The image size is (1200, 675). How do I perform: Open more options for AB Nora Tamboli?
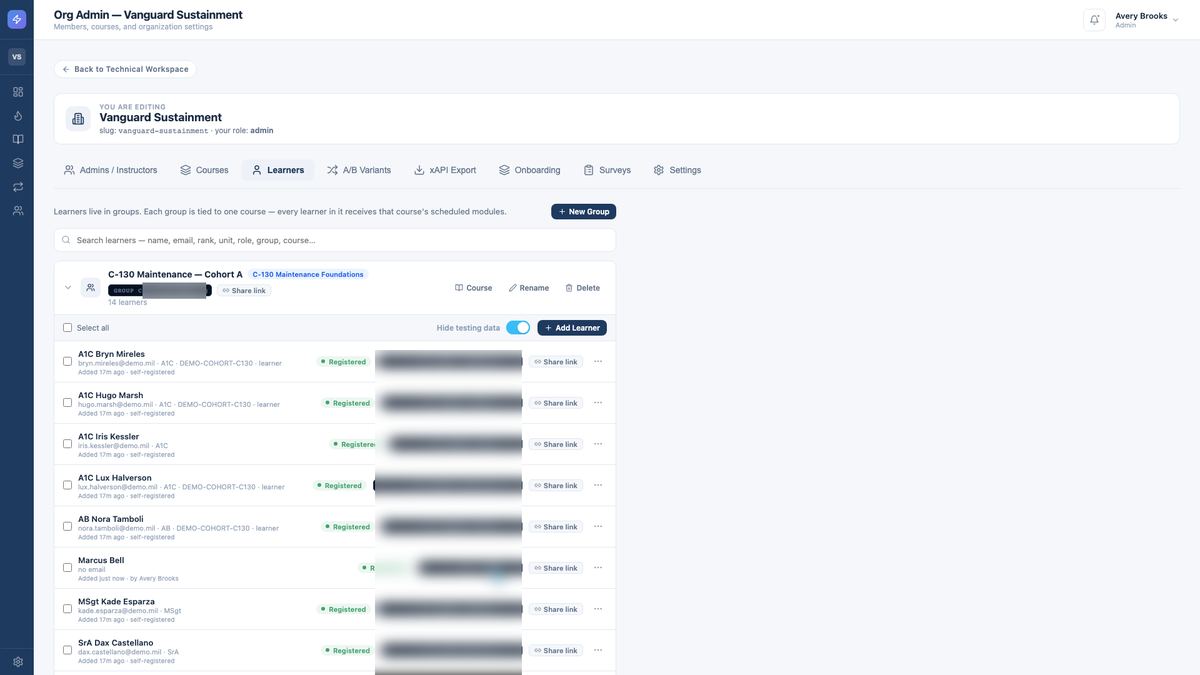tap(598, 526)
